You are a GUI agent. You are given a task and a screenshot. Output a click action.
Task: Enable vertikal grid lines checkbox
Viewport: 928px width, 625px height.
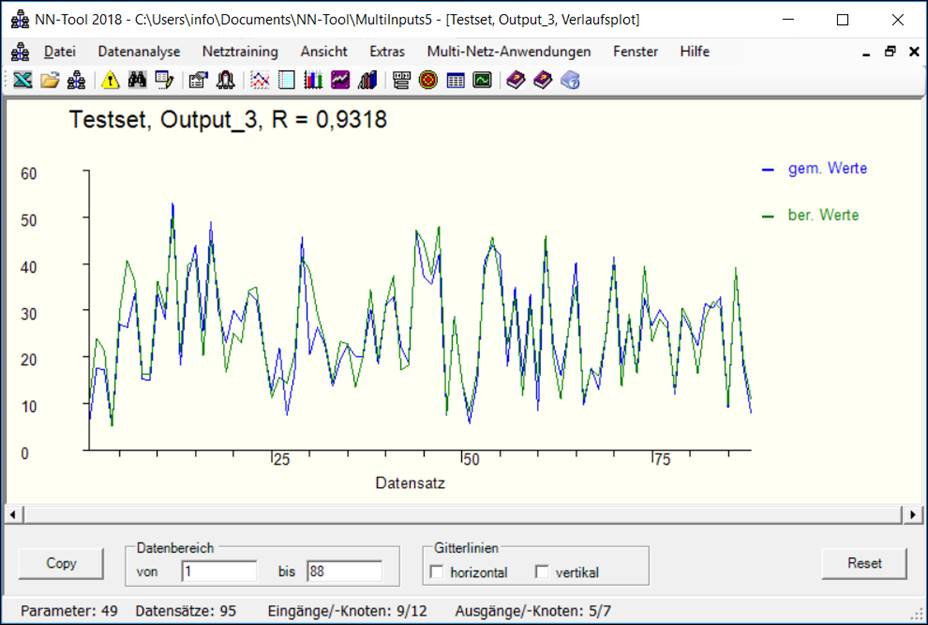tap(542, 572)
